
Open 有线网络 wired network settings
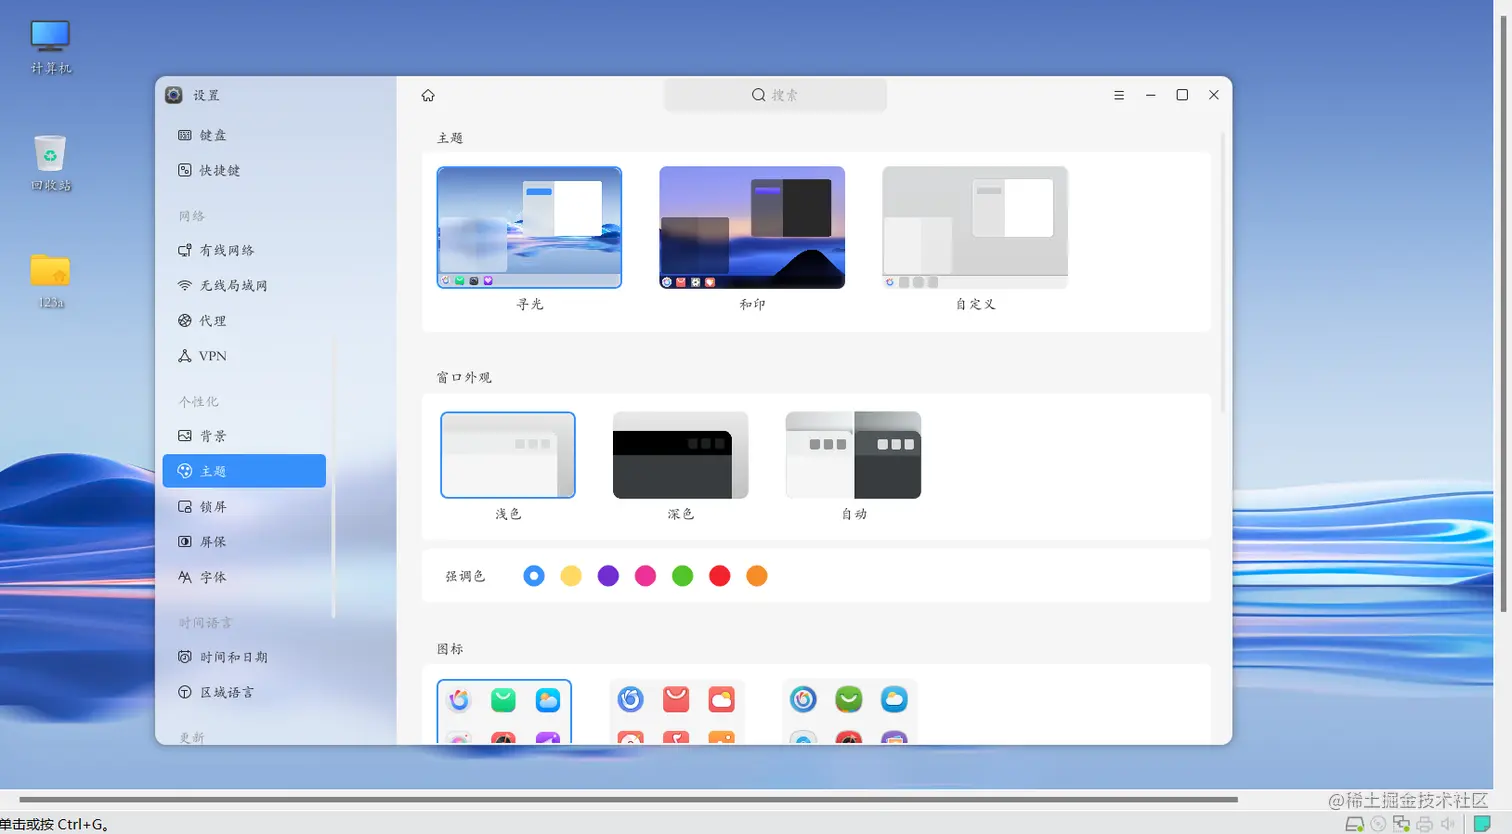244,251
